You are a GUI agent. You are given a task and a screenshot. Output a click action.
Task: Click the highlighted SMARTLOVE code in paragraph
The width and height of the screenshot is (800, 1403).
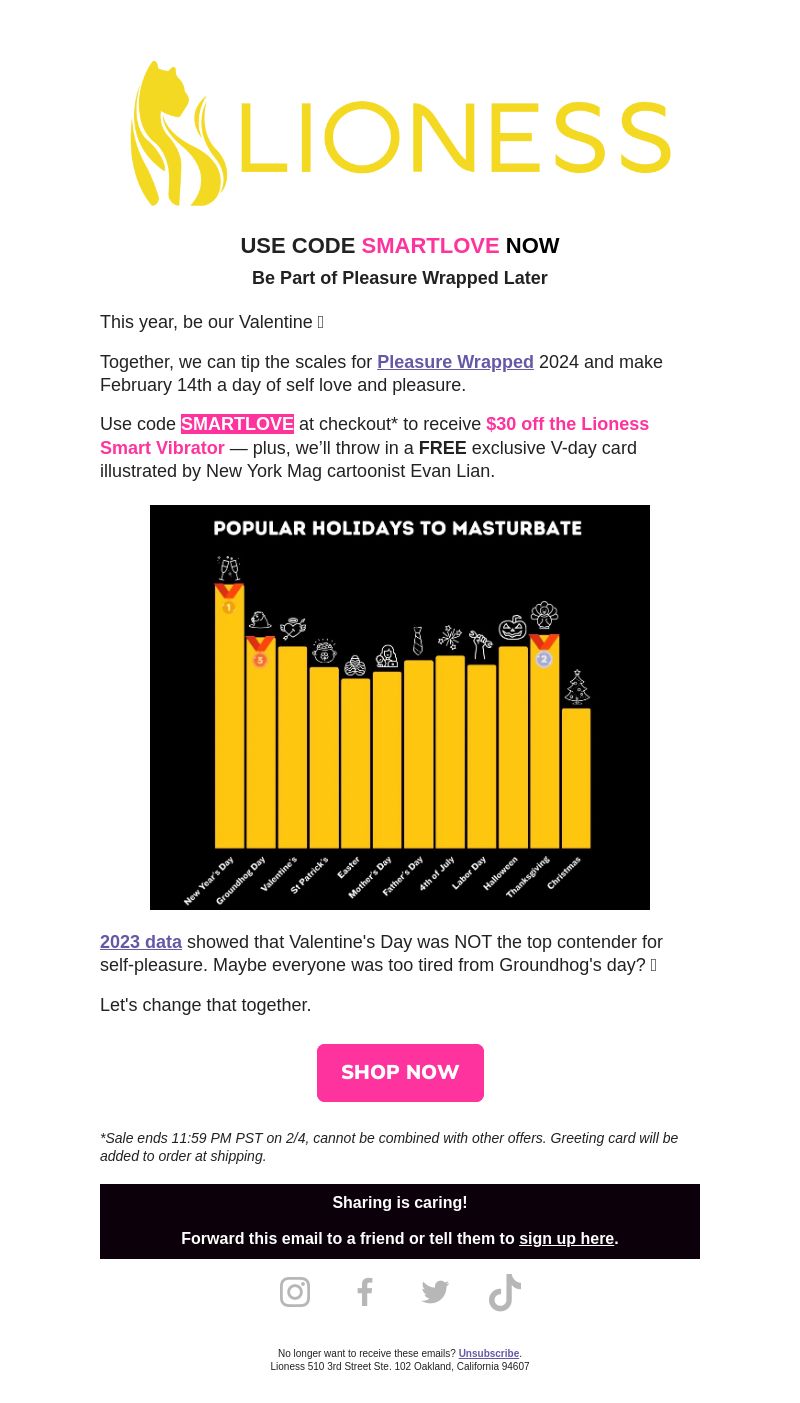click(x=237, y=424)
